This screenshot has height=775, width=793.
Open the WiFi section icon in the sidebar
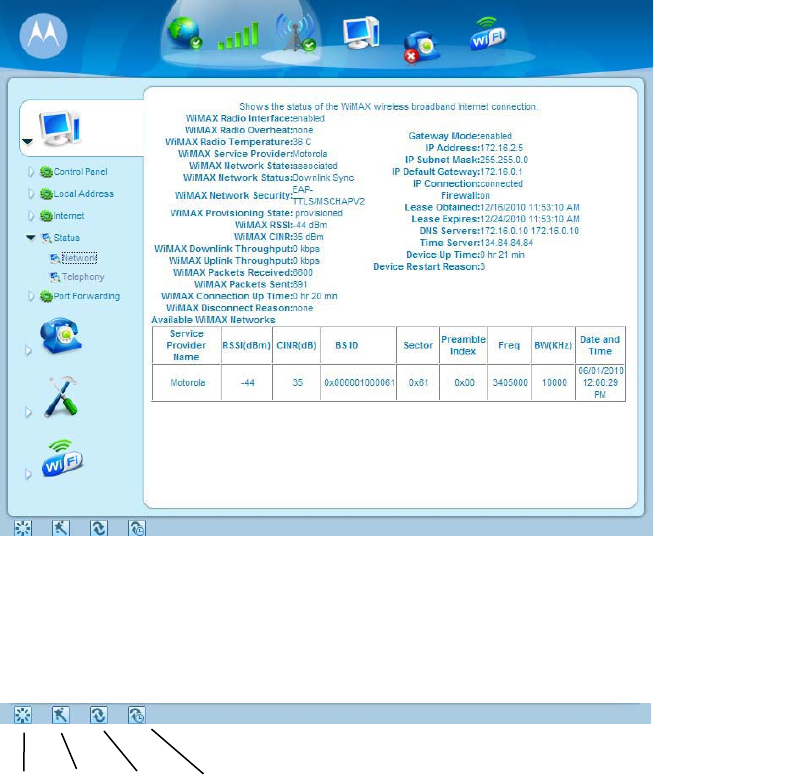pos(62,458)
